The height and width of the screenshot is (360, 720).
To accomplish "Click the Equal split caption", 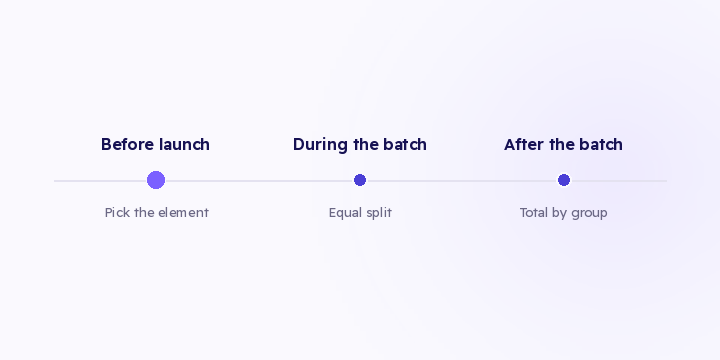I will pyautogui.click(x=360, y=213).
